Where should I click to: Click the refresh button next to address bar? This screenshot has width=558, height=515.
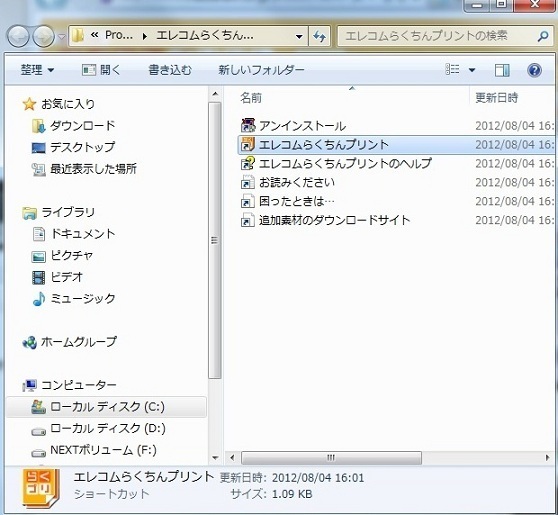(x=320, y=36)
